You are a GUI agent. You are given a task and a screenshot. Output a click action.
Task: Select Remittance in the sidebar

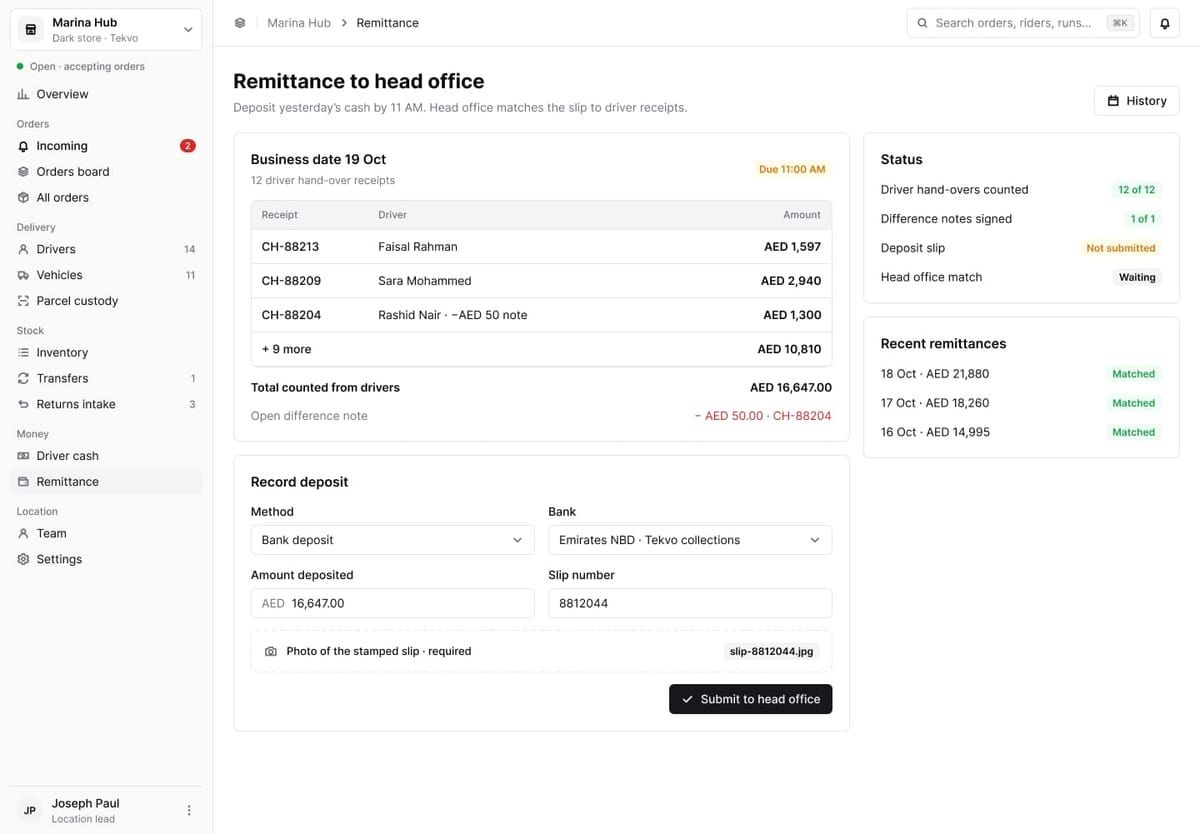coord(106,482)
